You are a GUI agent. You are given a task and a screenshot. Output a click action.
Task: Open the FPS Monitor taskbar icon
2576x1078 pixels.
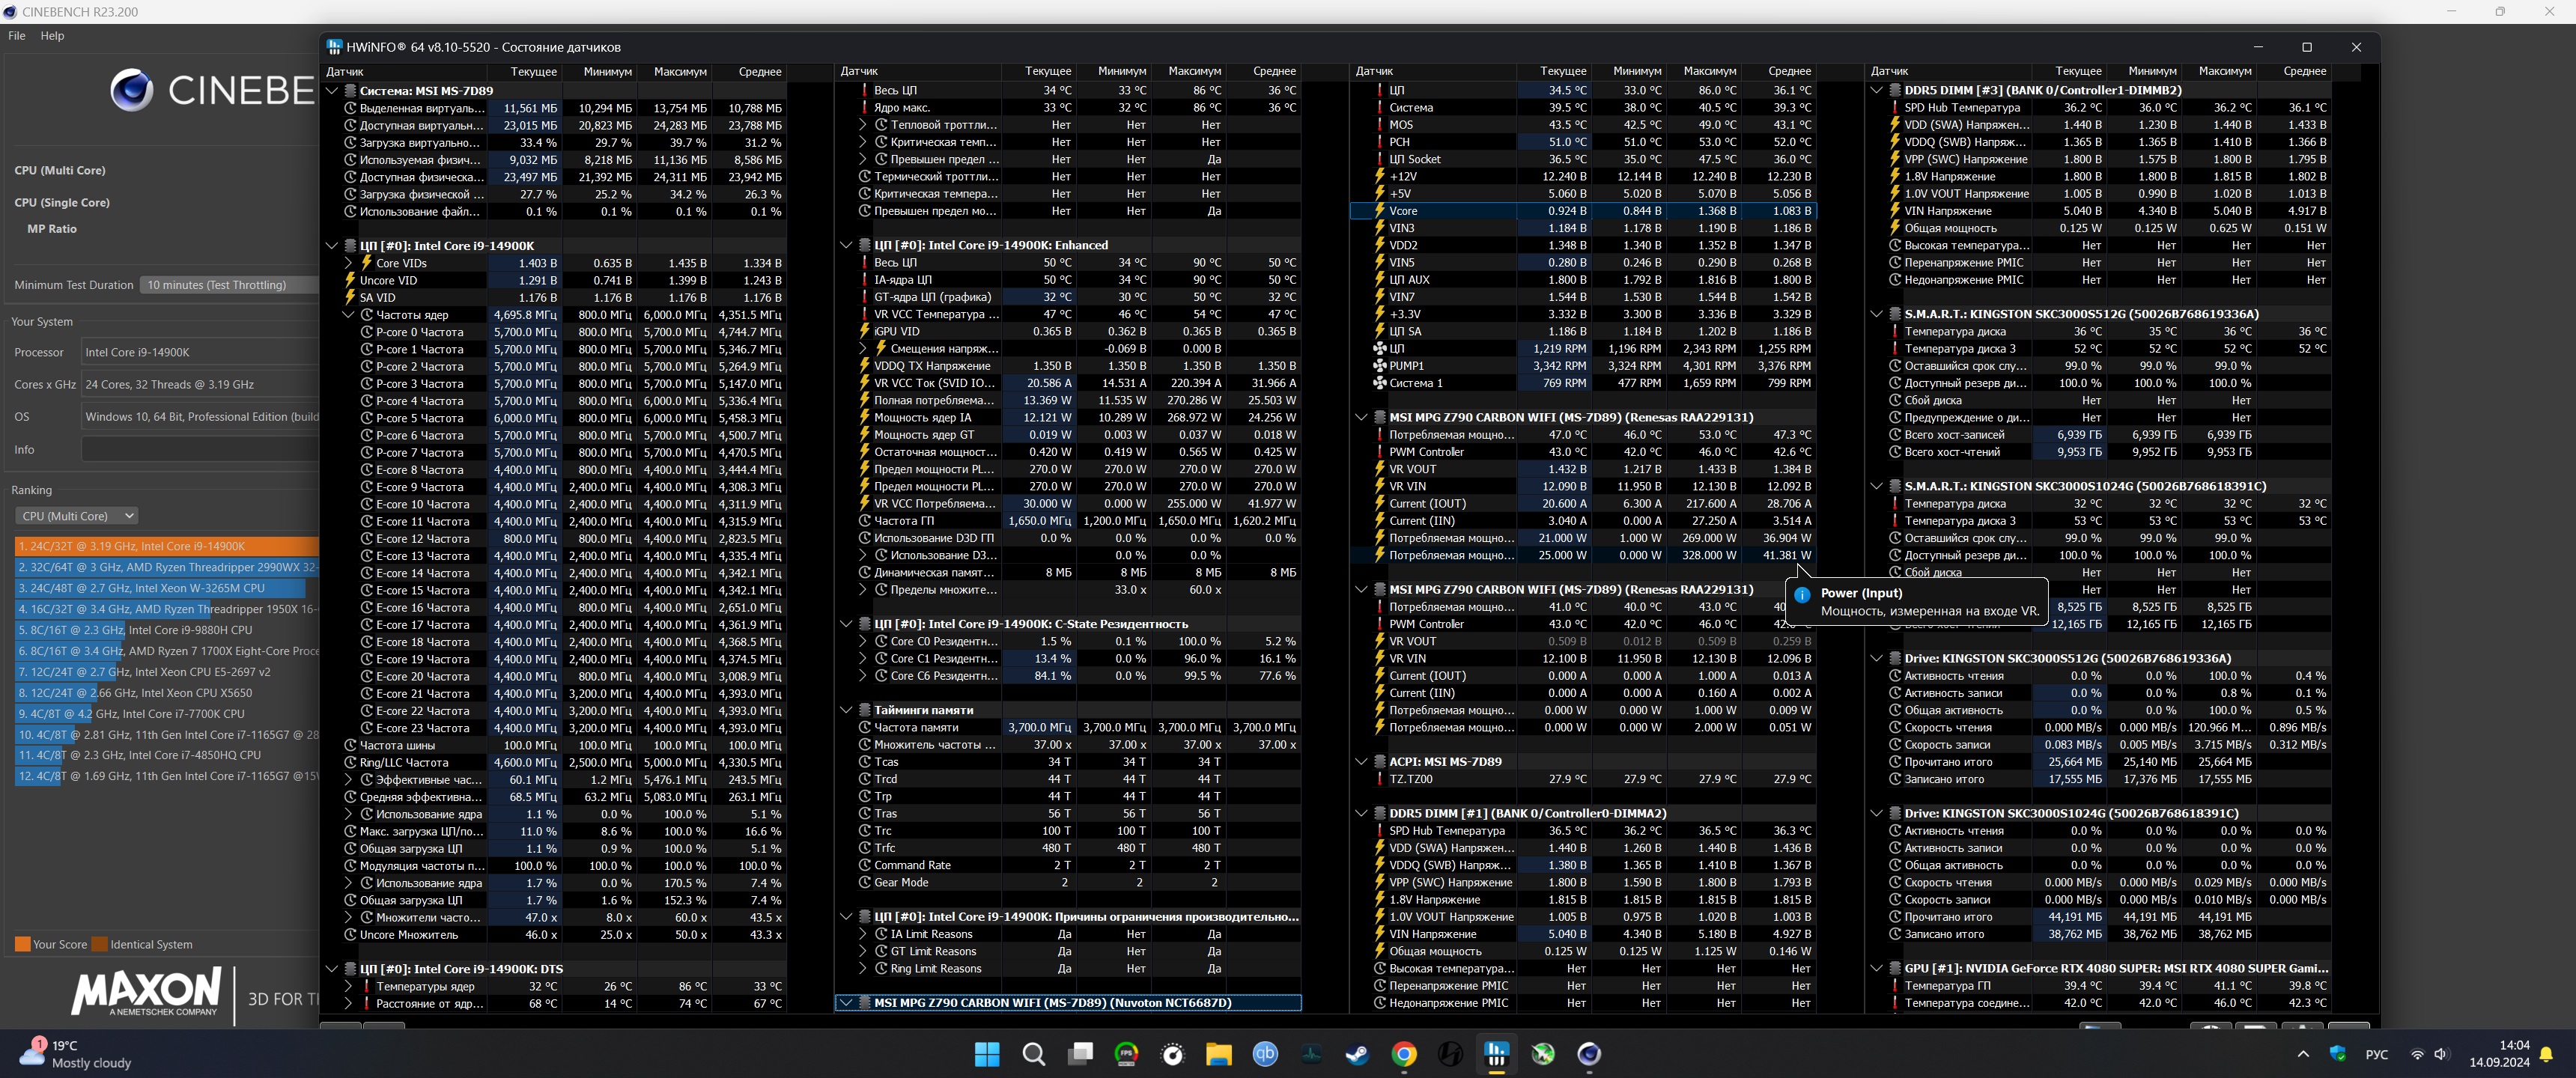click(1126, 1053)
